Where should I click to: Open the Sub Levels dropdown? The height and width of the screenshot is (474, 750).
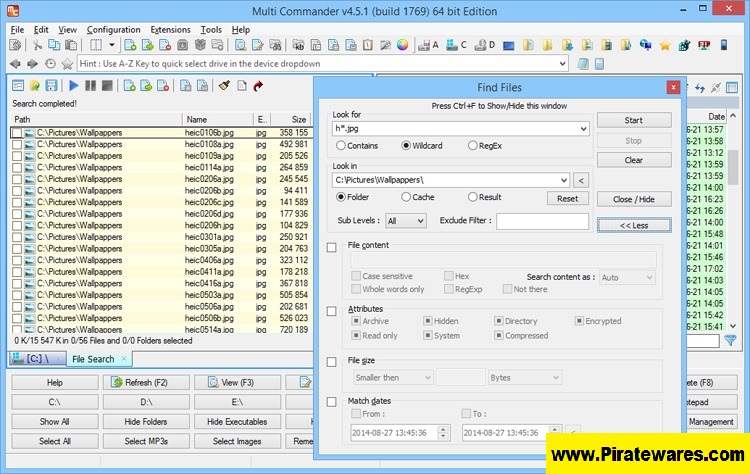coord(405,220)
